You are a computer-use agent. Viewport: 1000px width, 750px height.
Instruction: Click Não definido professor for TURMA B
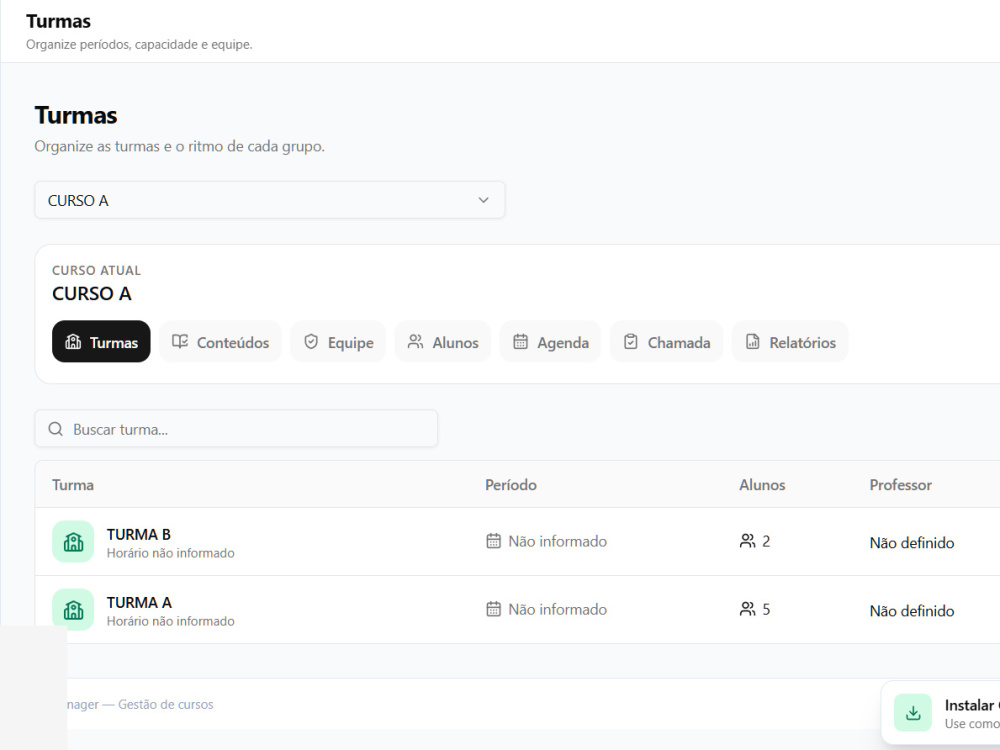912,543
